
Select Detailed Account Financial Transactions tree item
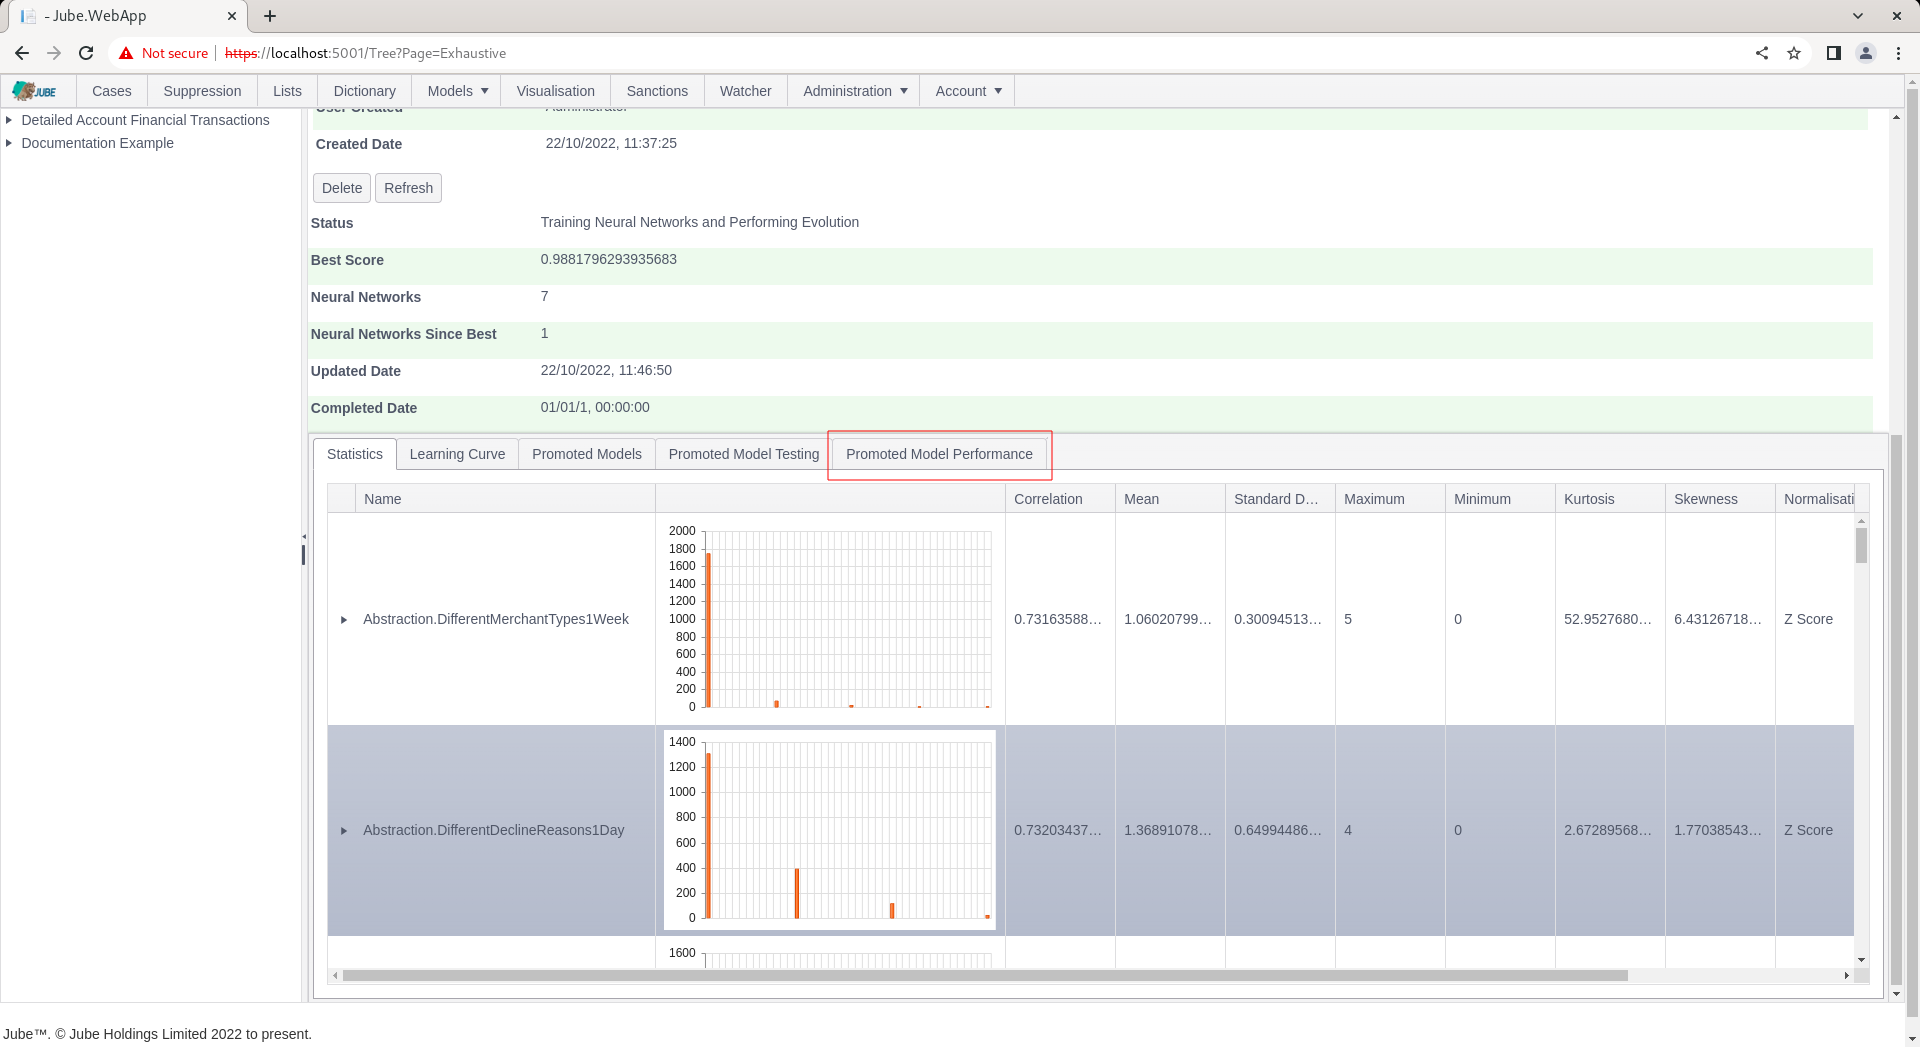[x=146, y=120]
